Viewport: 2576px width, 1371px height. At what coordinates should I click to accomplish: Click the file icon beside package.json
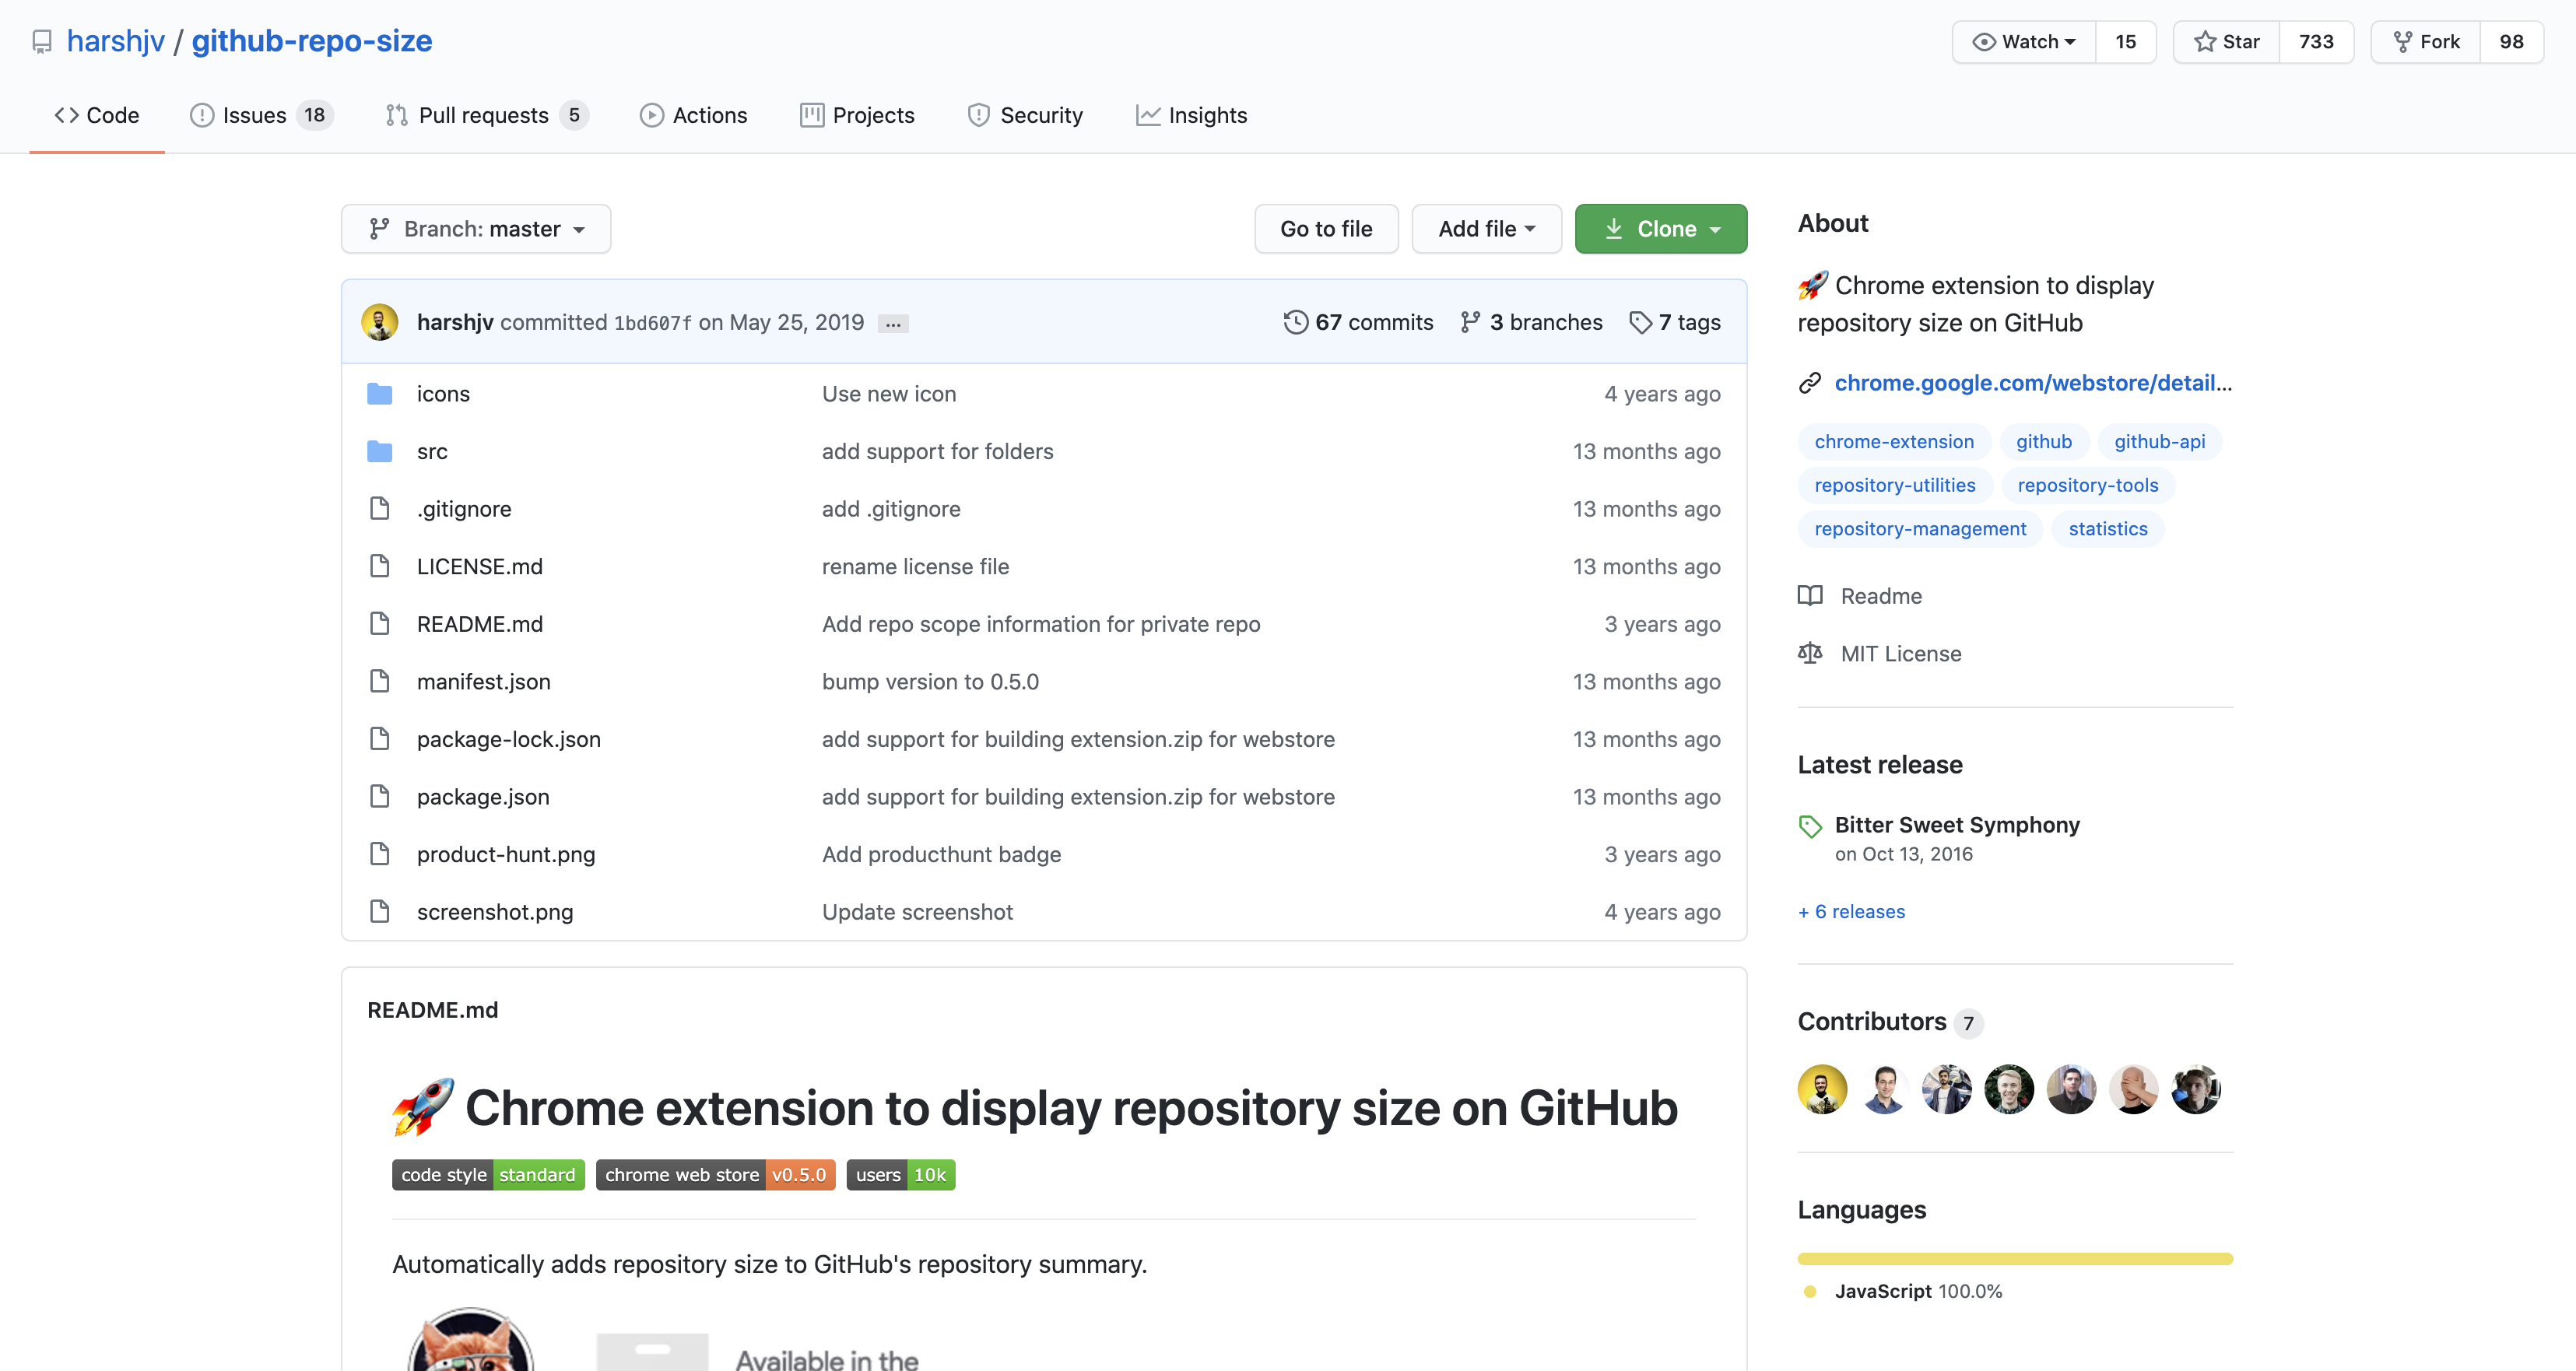point(379,797)
